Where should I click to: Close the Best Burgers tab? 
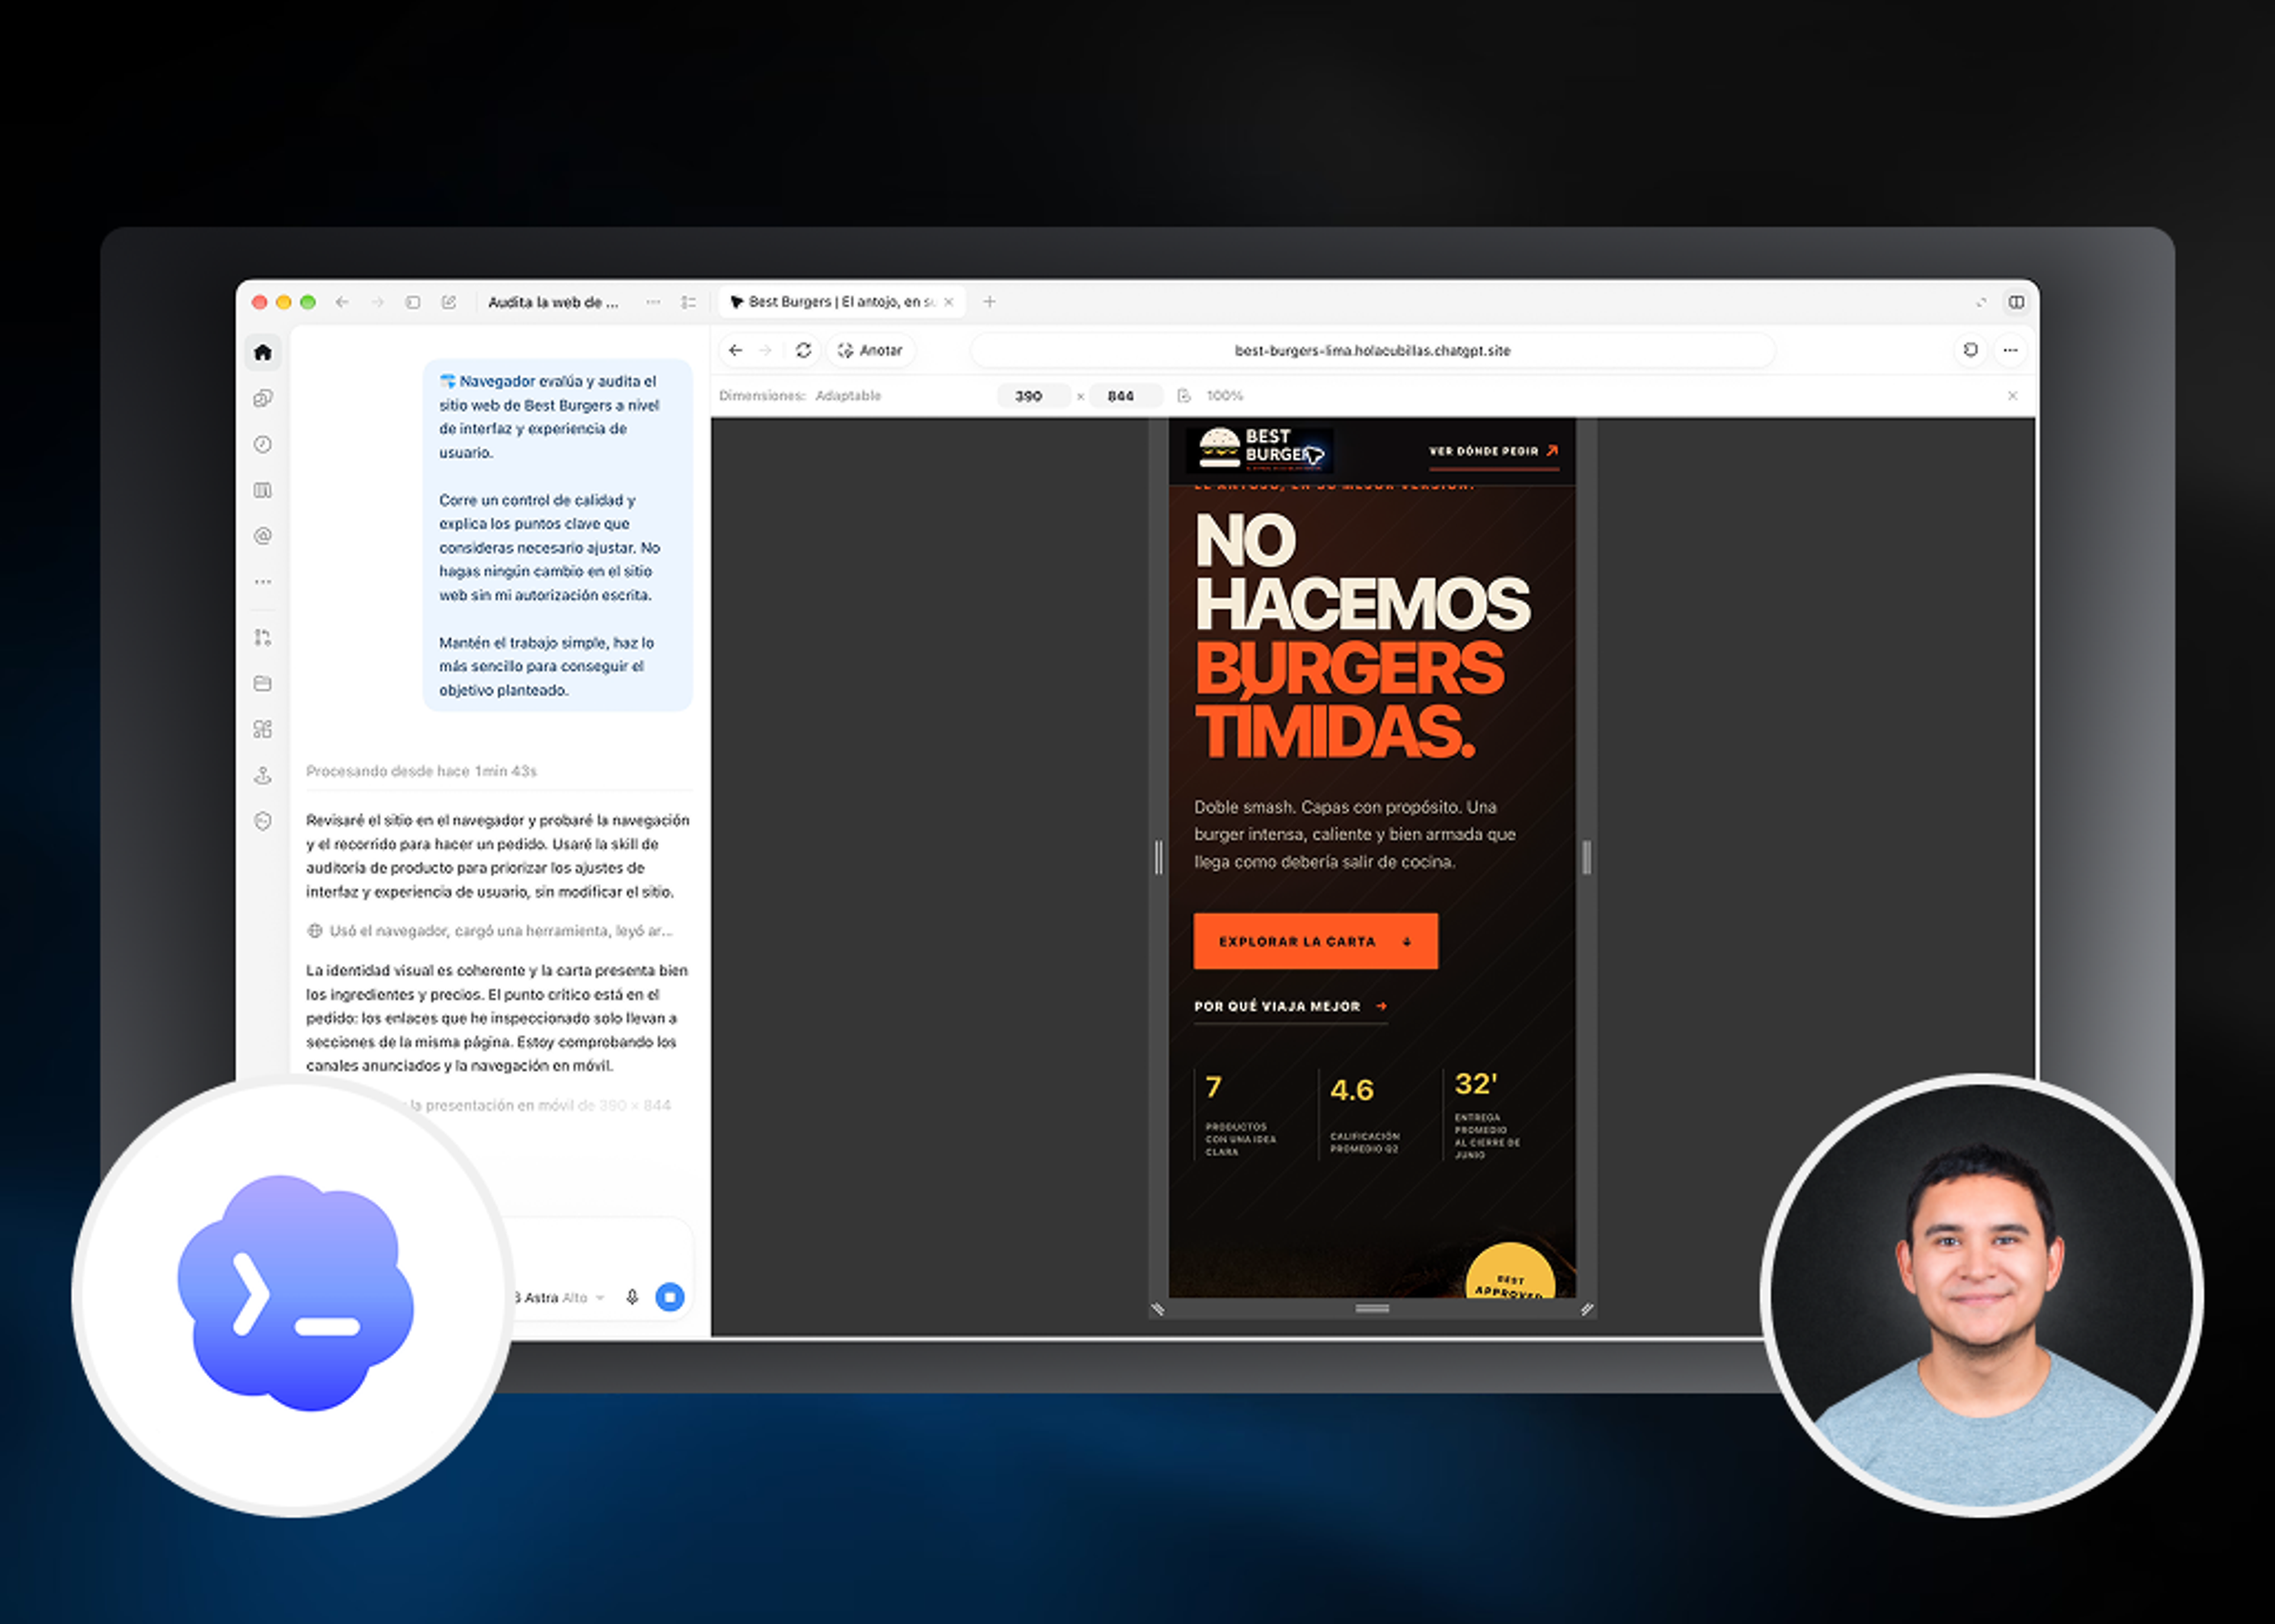tap(949, 302)
